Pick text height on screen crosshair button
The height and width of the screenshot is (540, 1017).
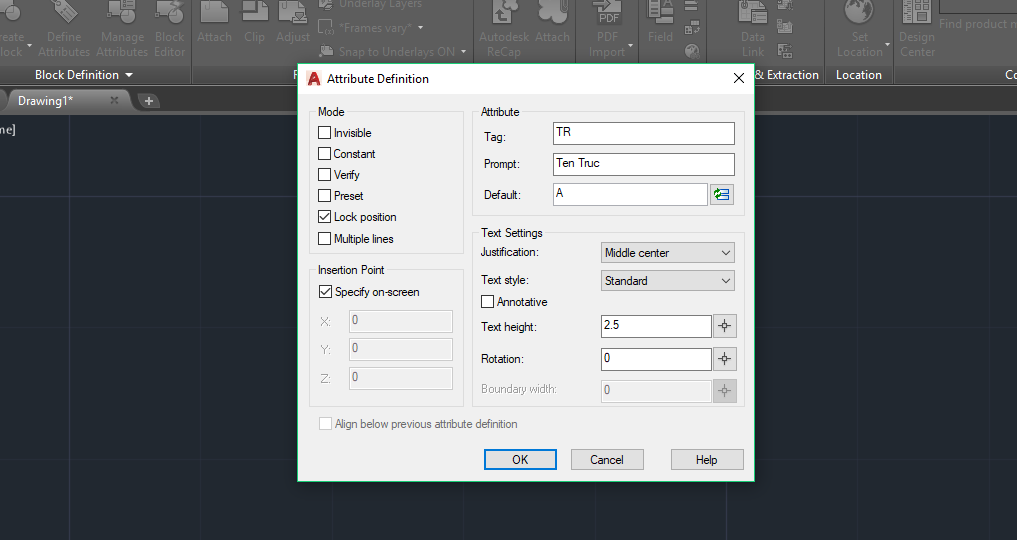(724, 326)
